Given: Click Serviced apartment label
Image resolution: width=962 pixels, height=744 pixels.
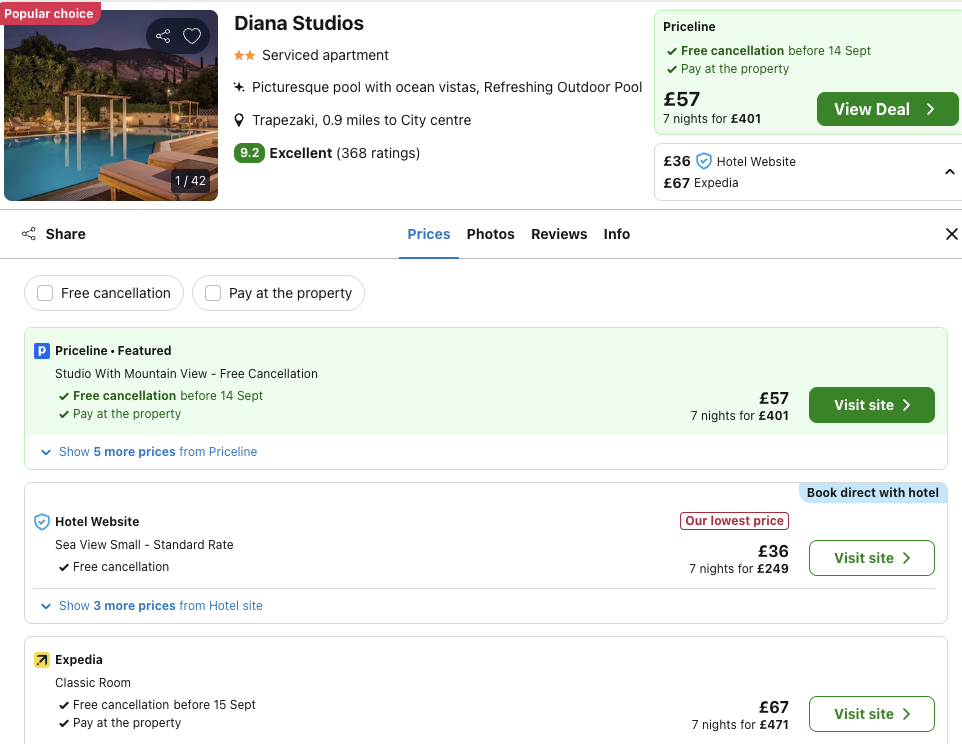Looking at the screenshot, I should (325, 55).
